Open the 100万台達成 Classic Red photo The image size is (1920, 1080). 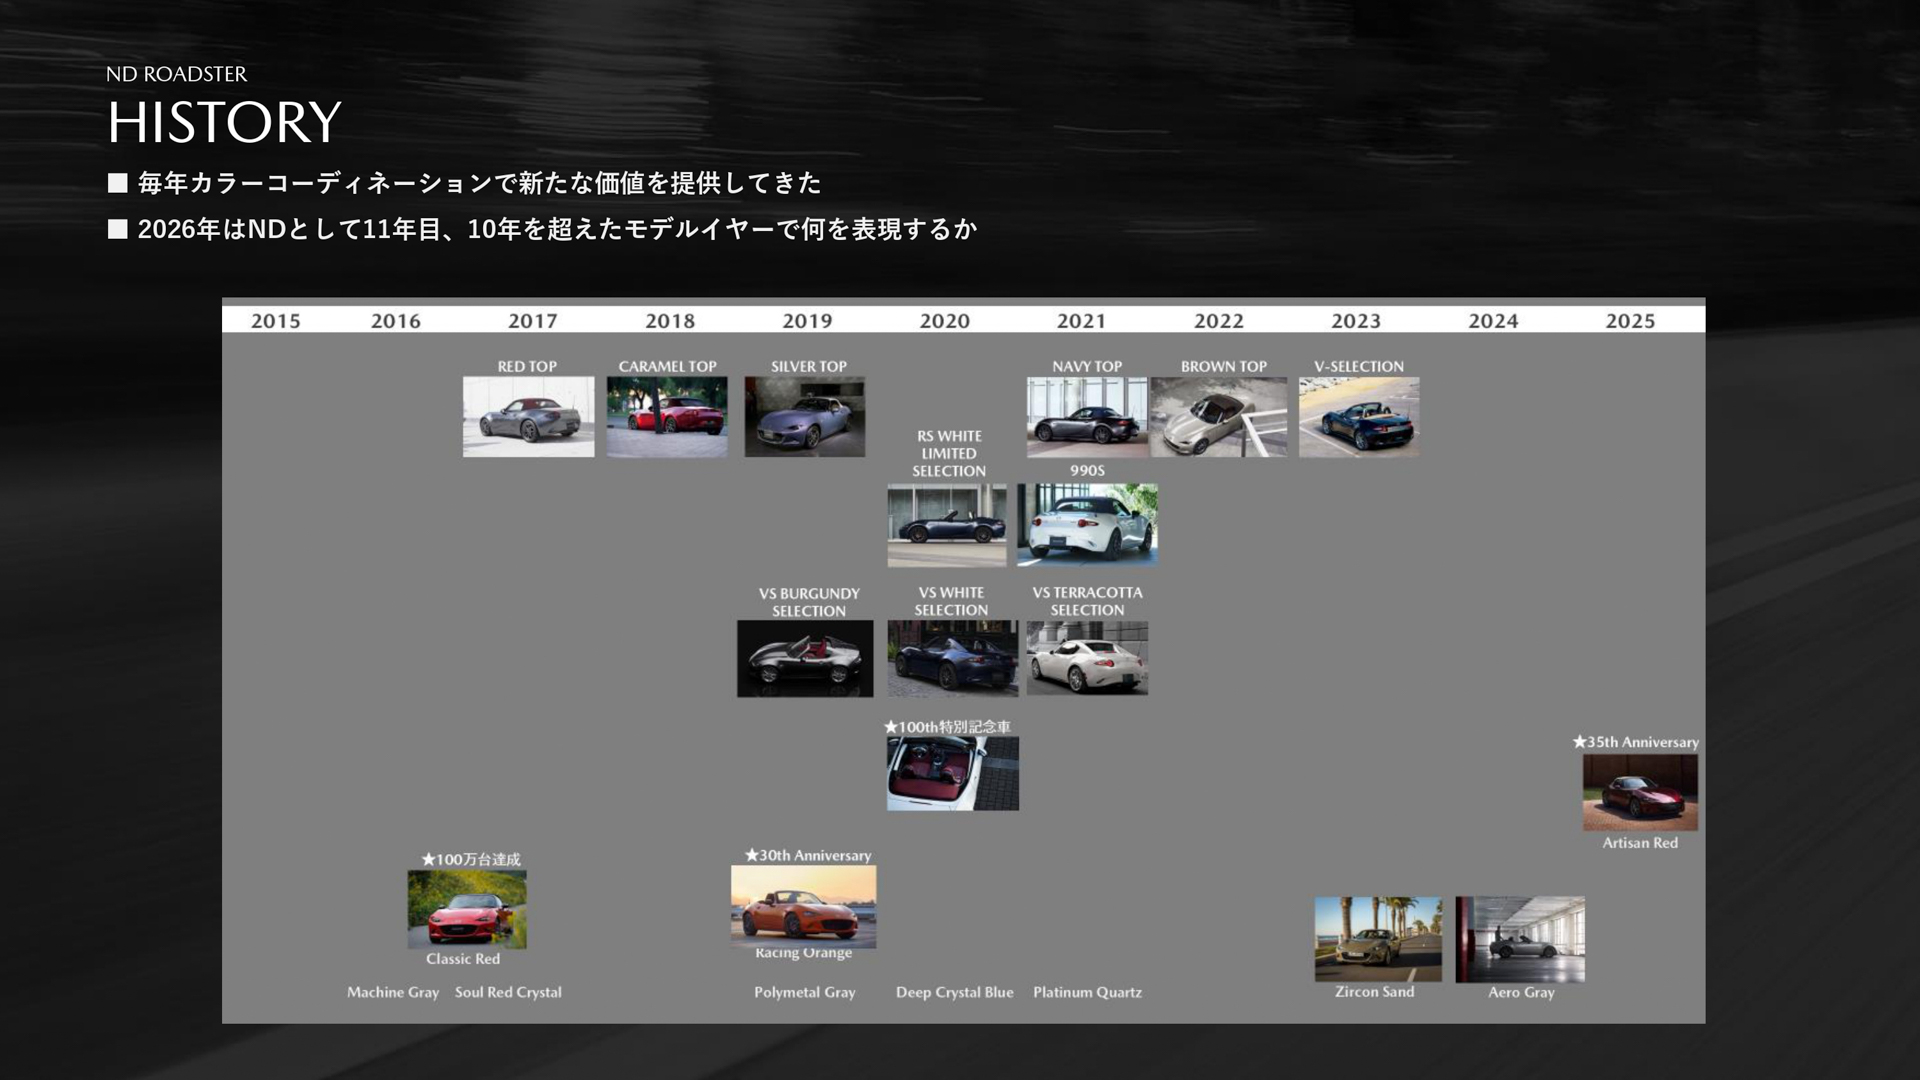[467, 909]
